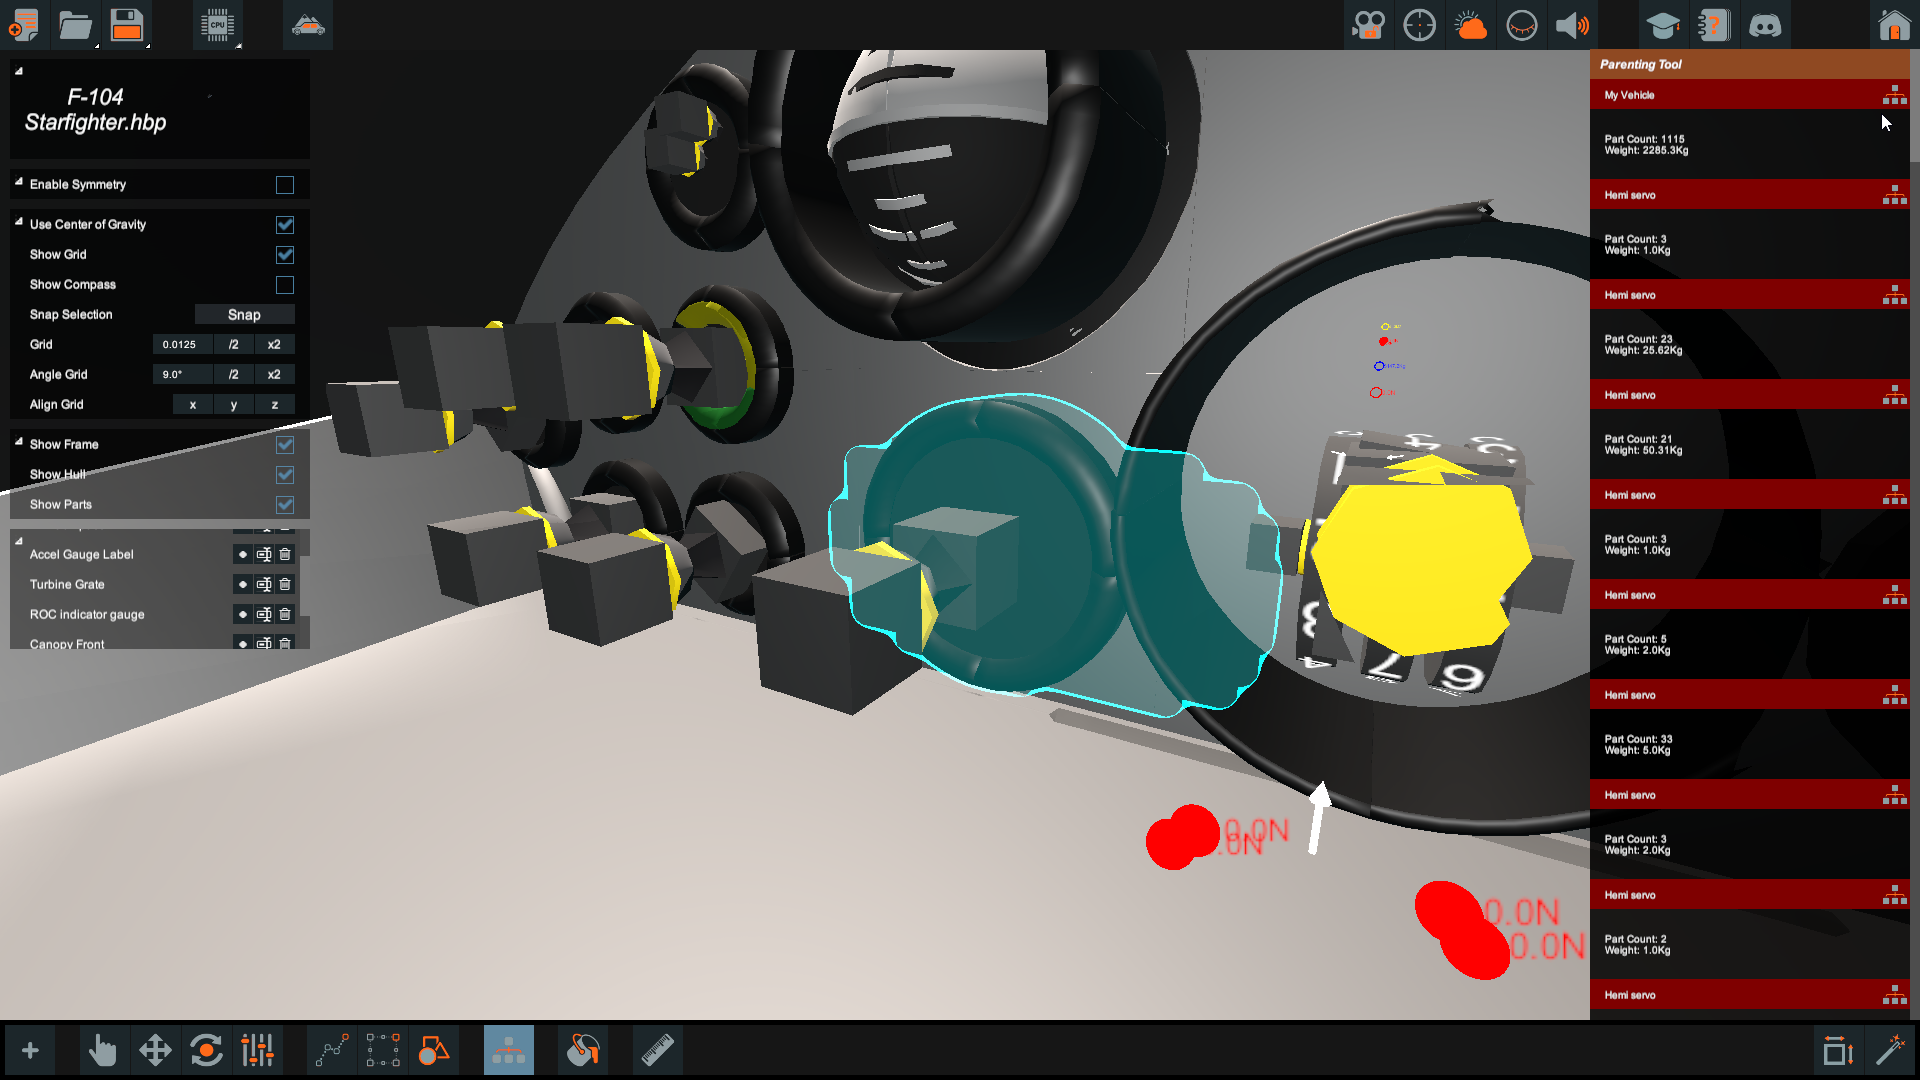
Task: Select the Ruler measuring tool
Action: [x=657, y=1051]
